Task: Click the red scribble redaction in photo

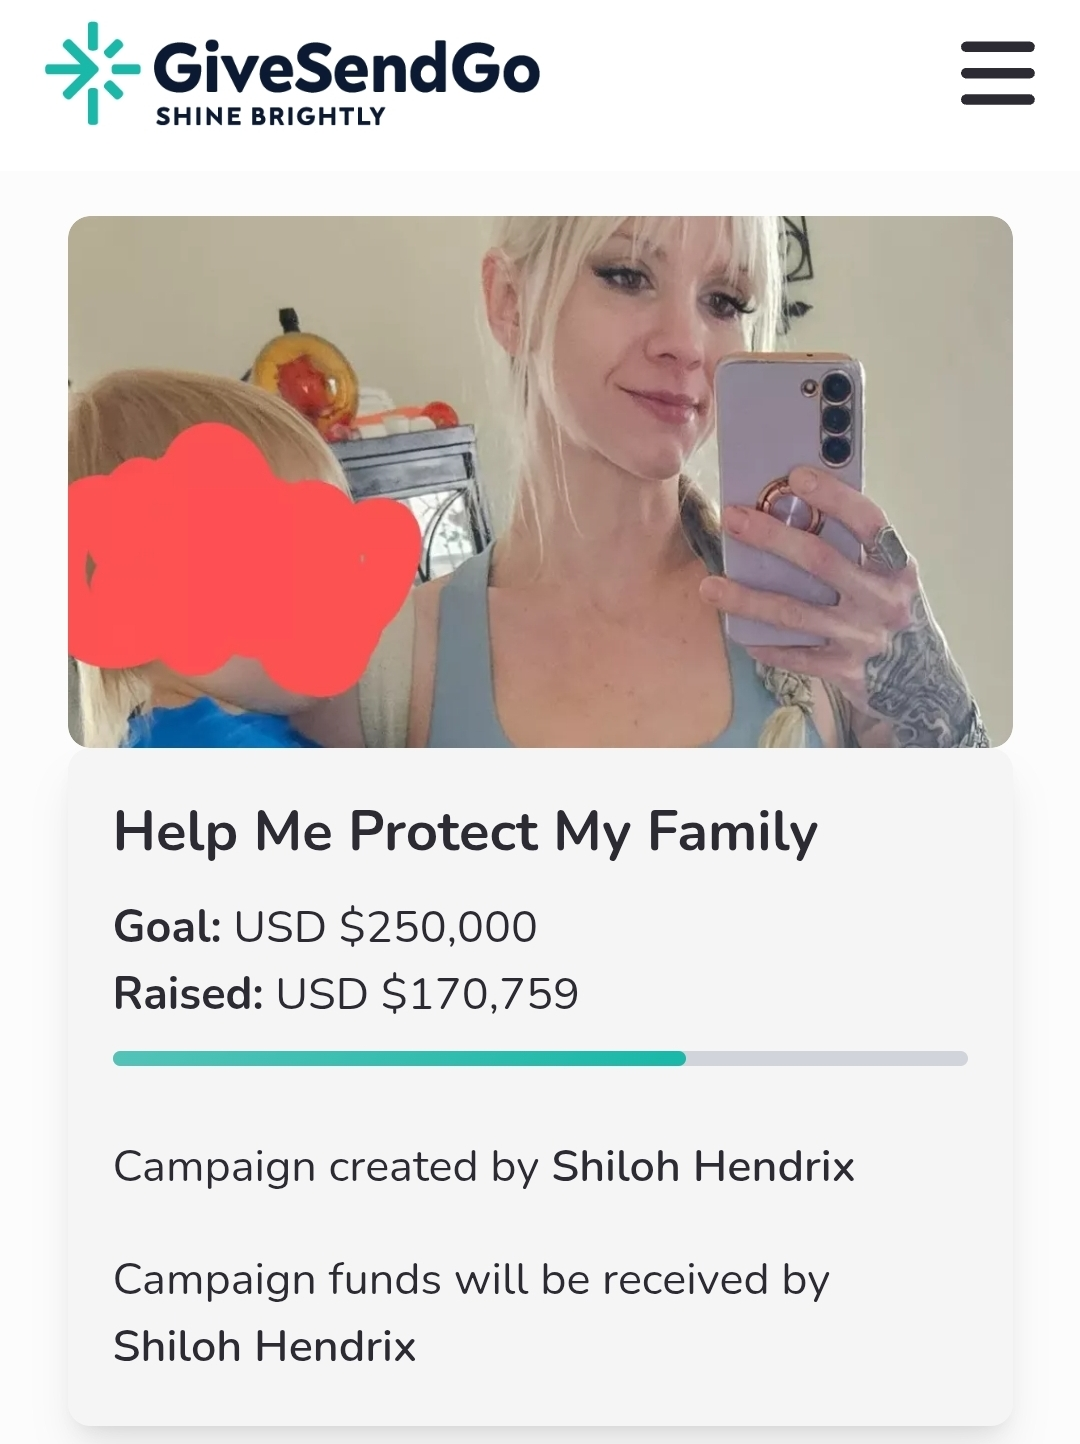Action: [x=245, y=560]
